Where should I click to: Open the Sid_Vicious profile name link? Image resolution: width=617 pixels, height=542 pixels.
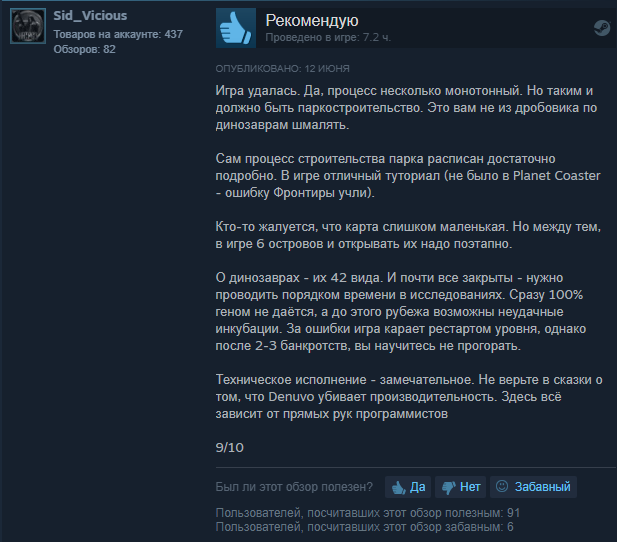pyautogui.click(x=90, y=16)
